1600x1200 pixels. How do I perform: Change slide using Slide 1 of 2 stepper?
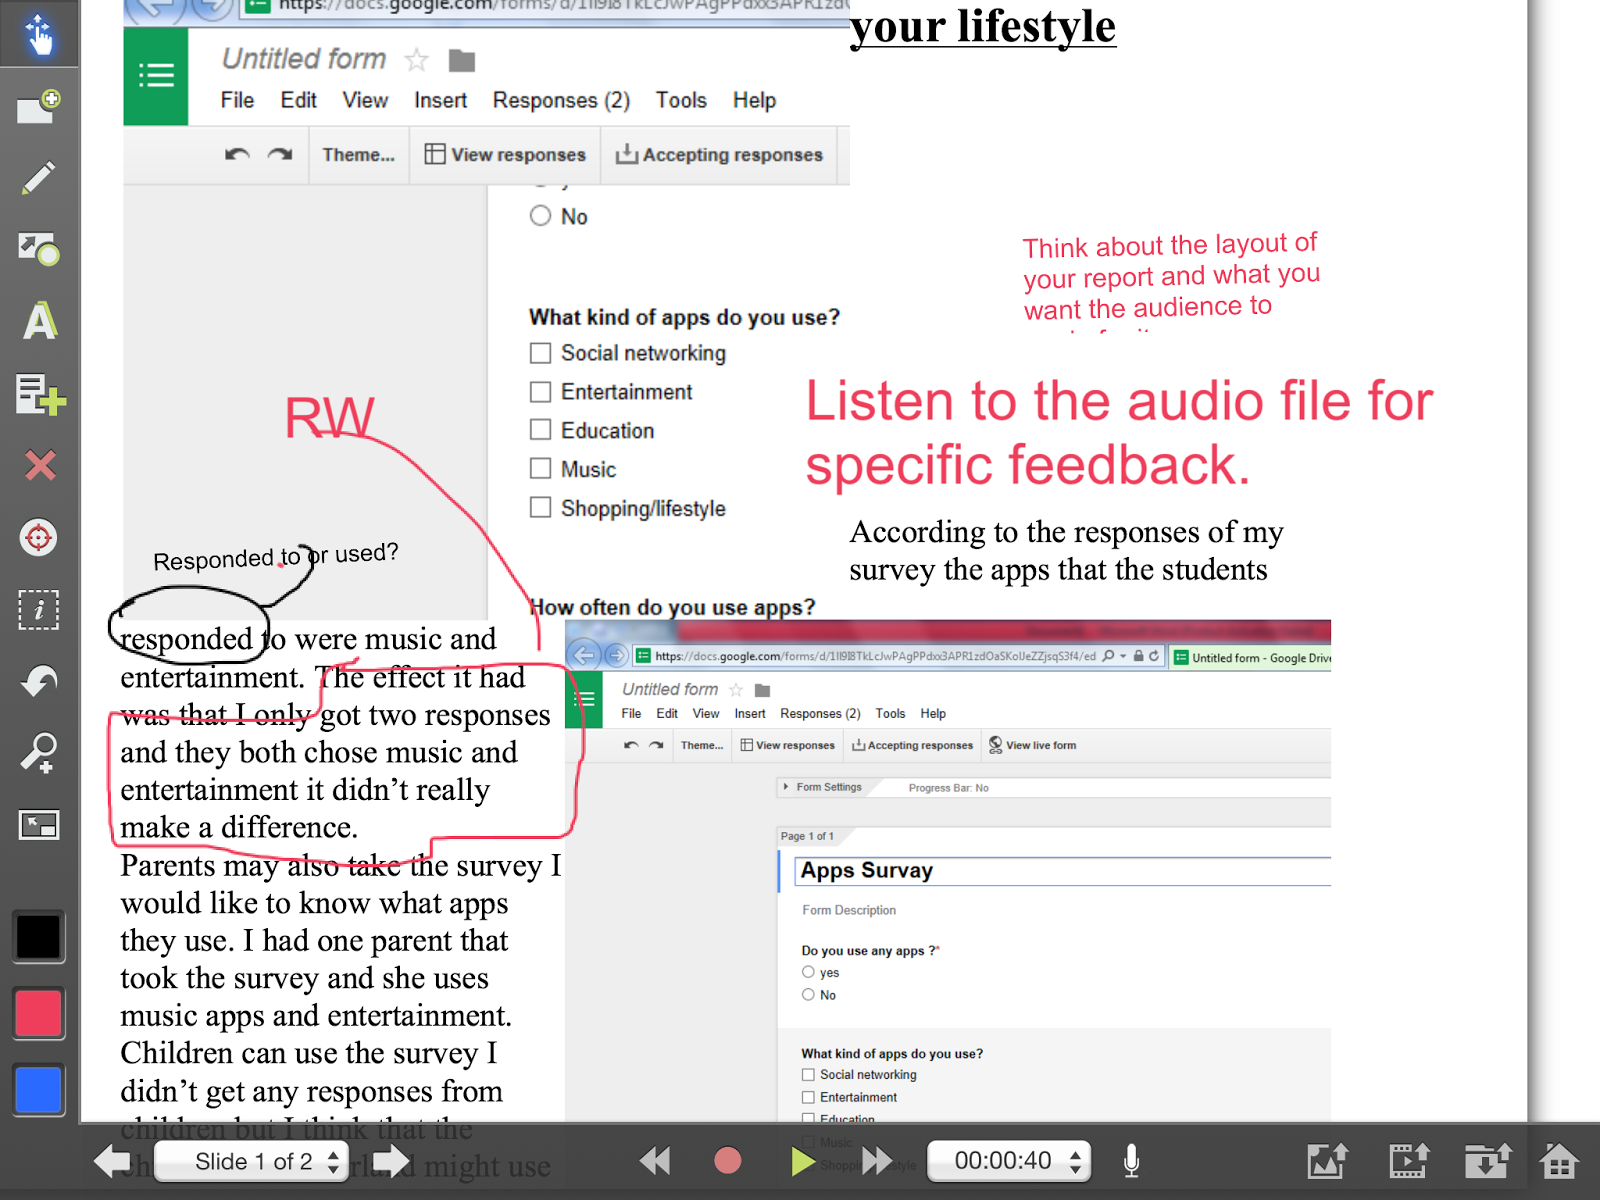point(333,1161)
